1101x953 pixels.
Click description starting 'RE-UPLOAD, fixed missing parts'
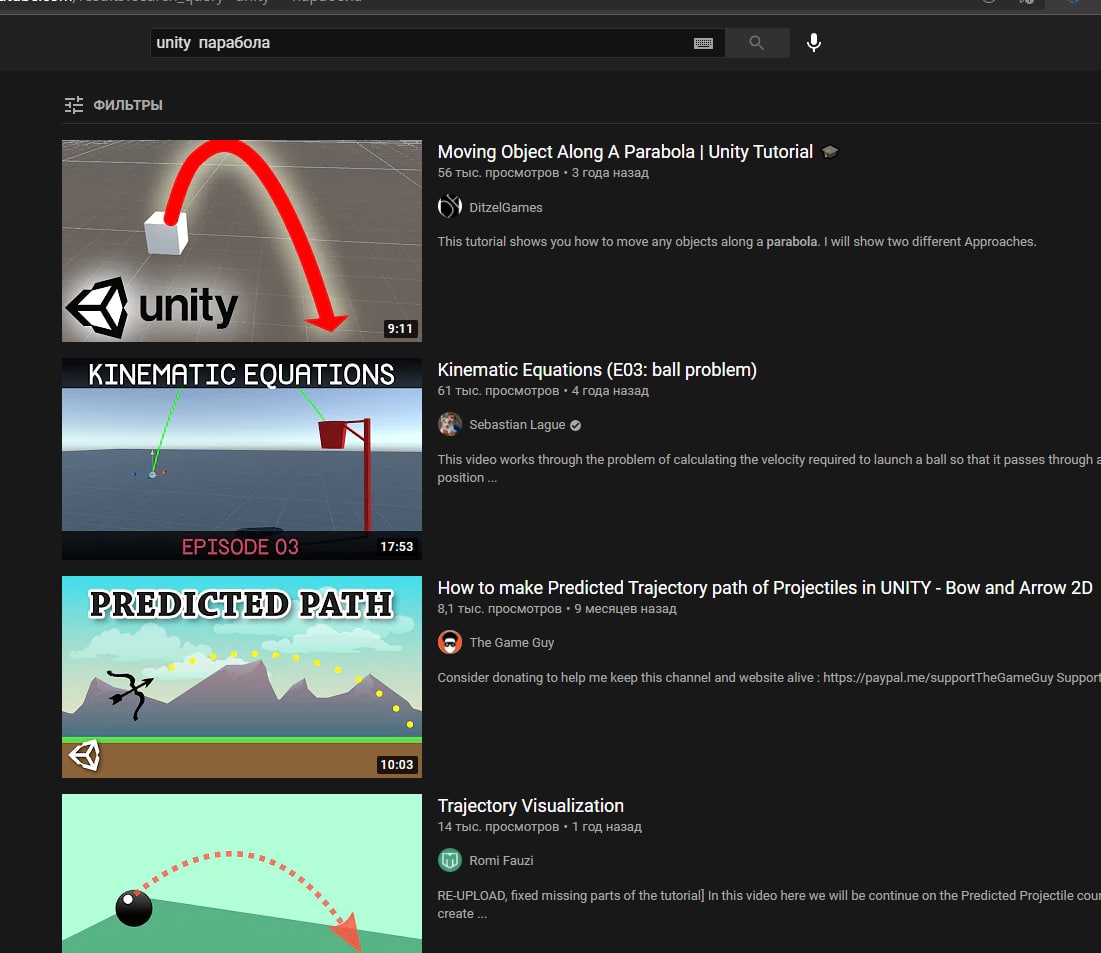769,905
